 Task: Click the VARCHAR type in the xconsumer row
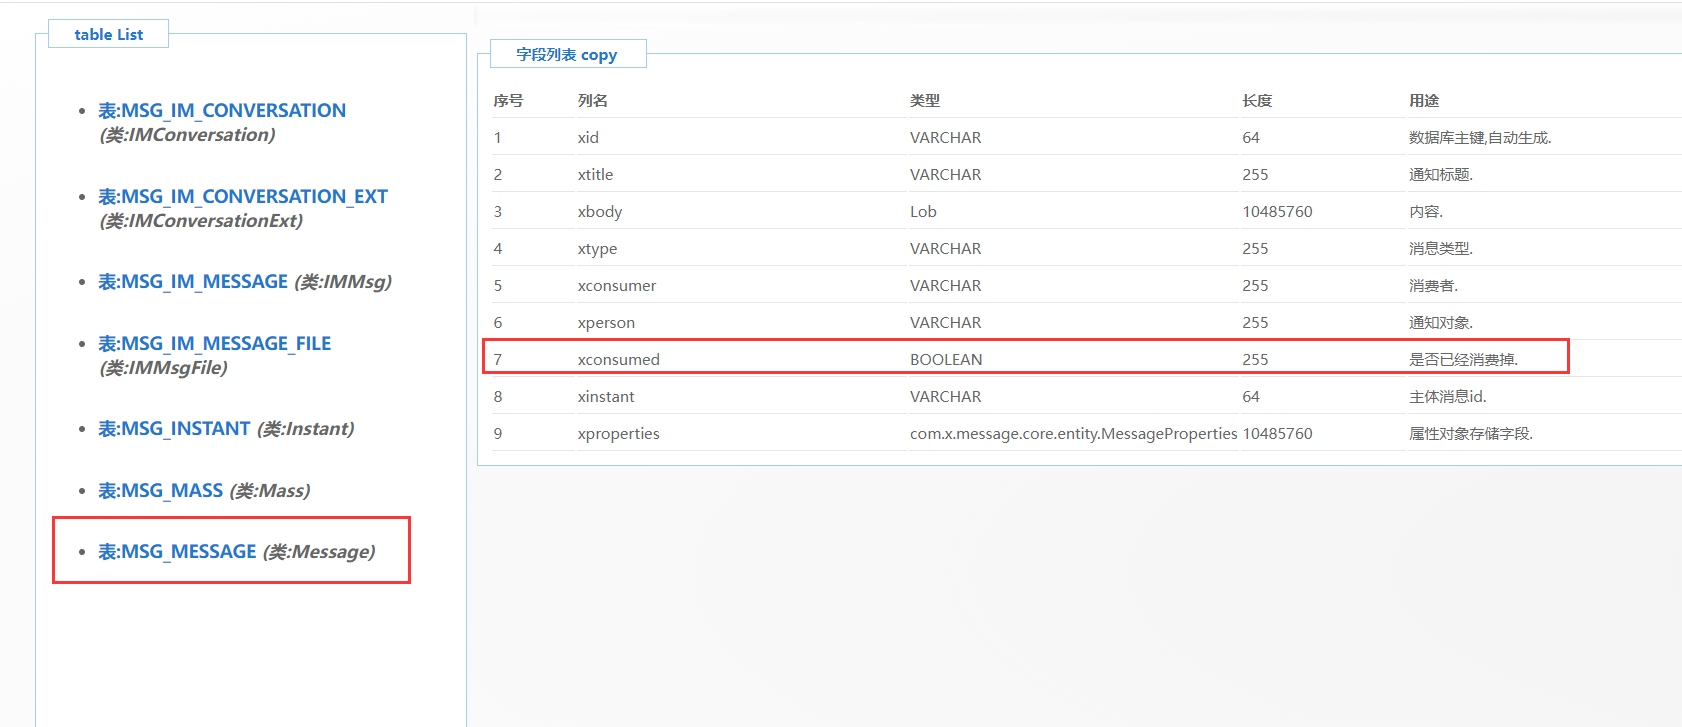(946, 286)
